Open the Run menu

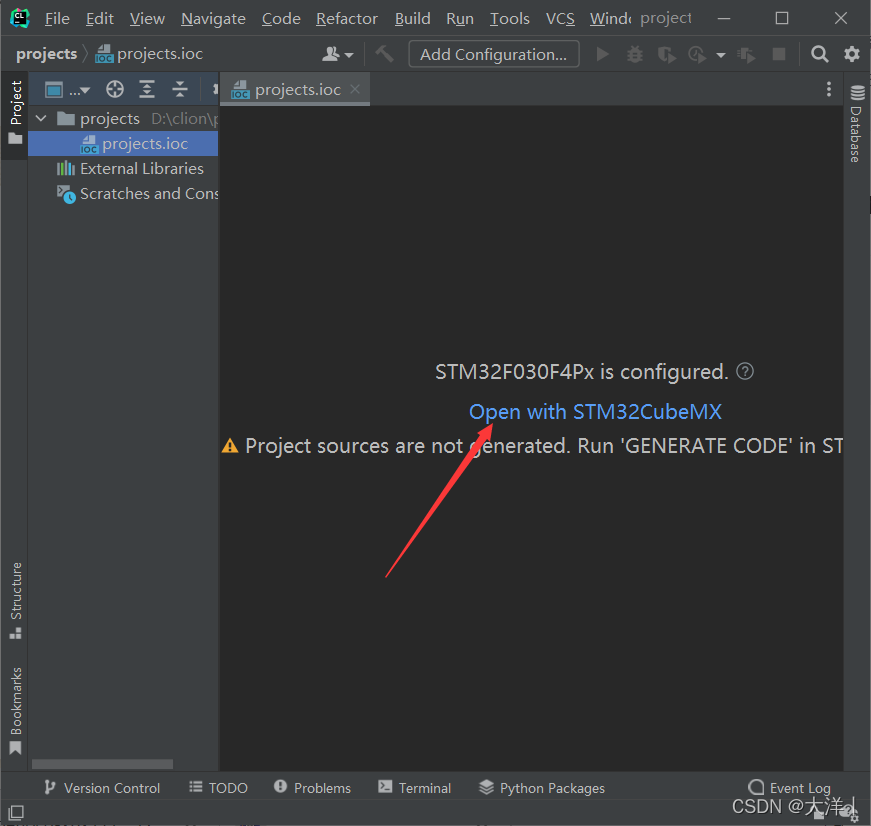click(460, 19)
